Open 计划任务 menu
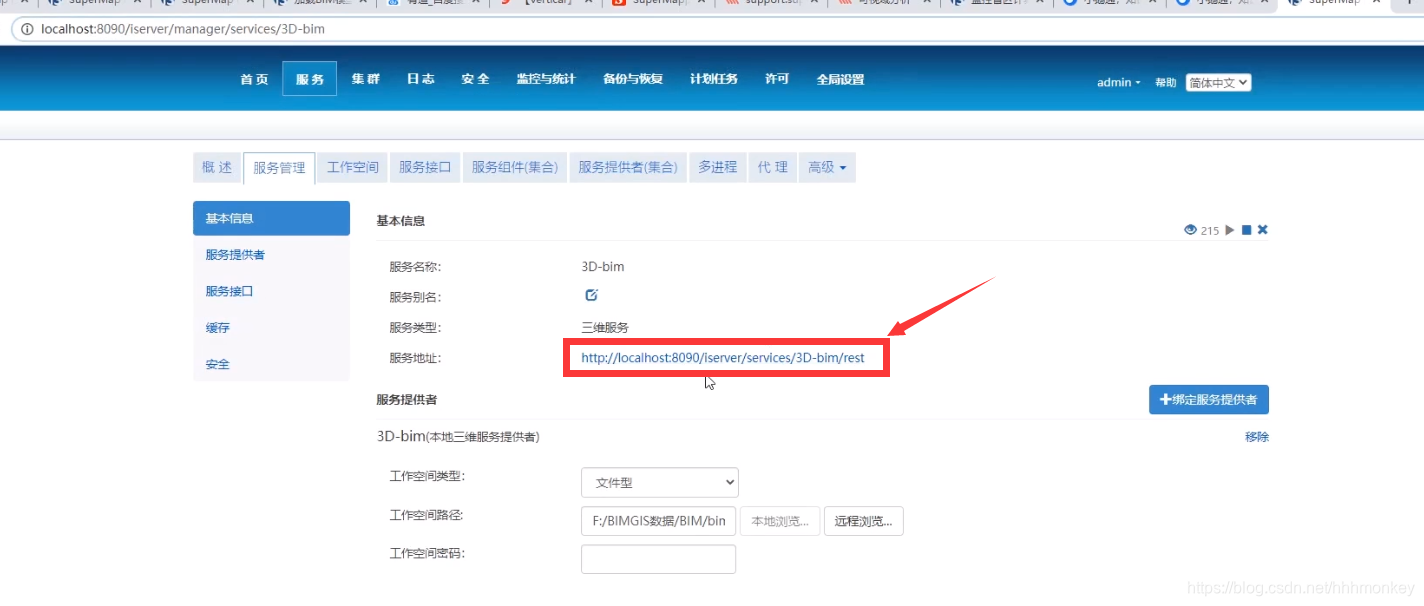Image resolution: width=1424 pixels, height=606 pixels. (714, 79)
